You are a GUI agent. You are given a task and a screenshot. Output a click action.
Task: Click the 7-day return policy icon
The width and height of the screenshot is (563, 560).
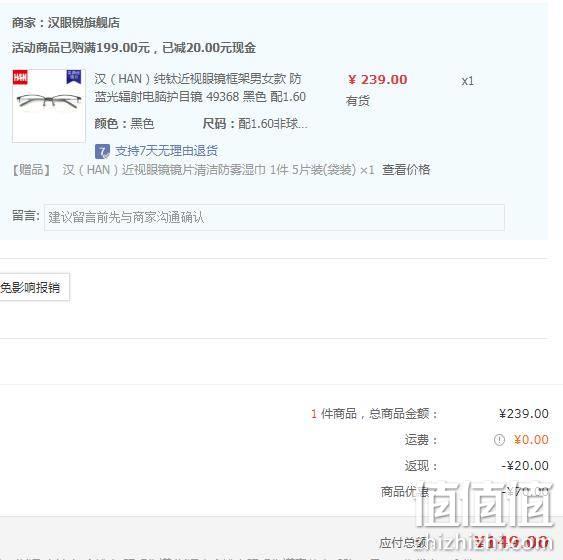click(x=102, y=151)
